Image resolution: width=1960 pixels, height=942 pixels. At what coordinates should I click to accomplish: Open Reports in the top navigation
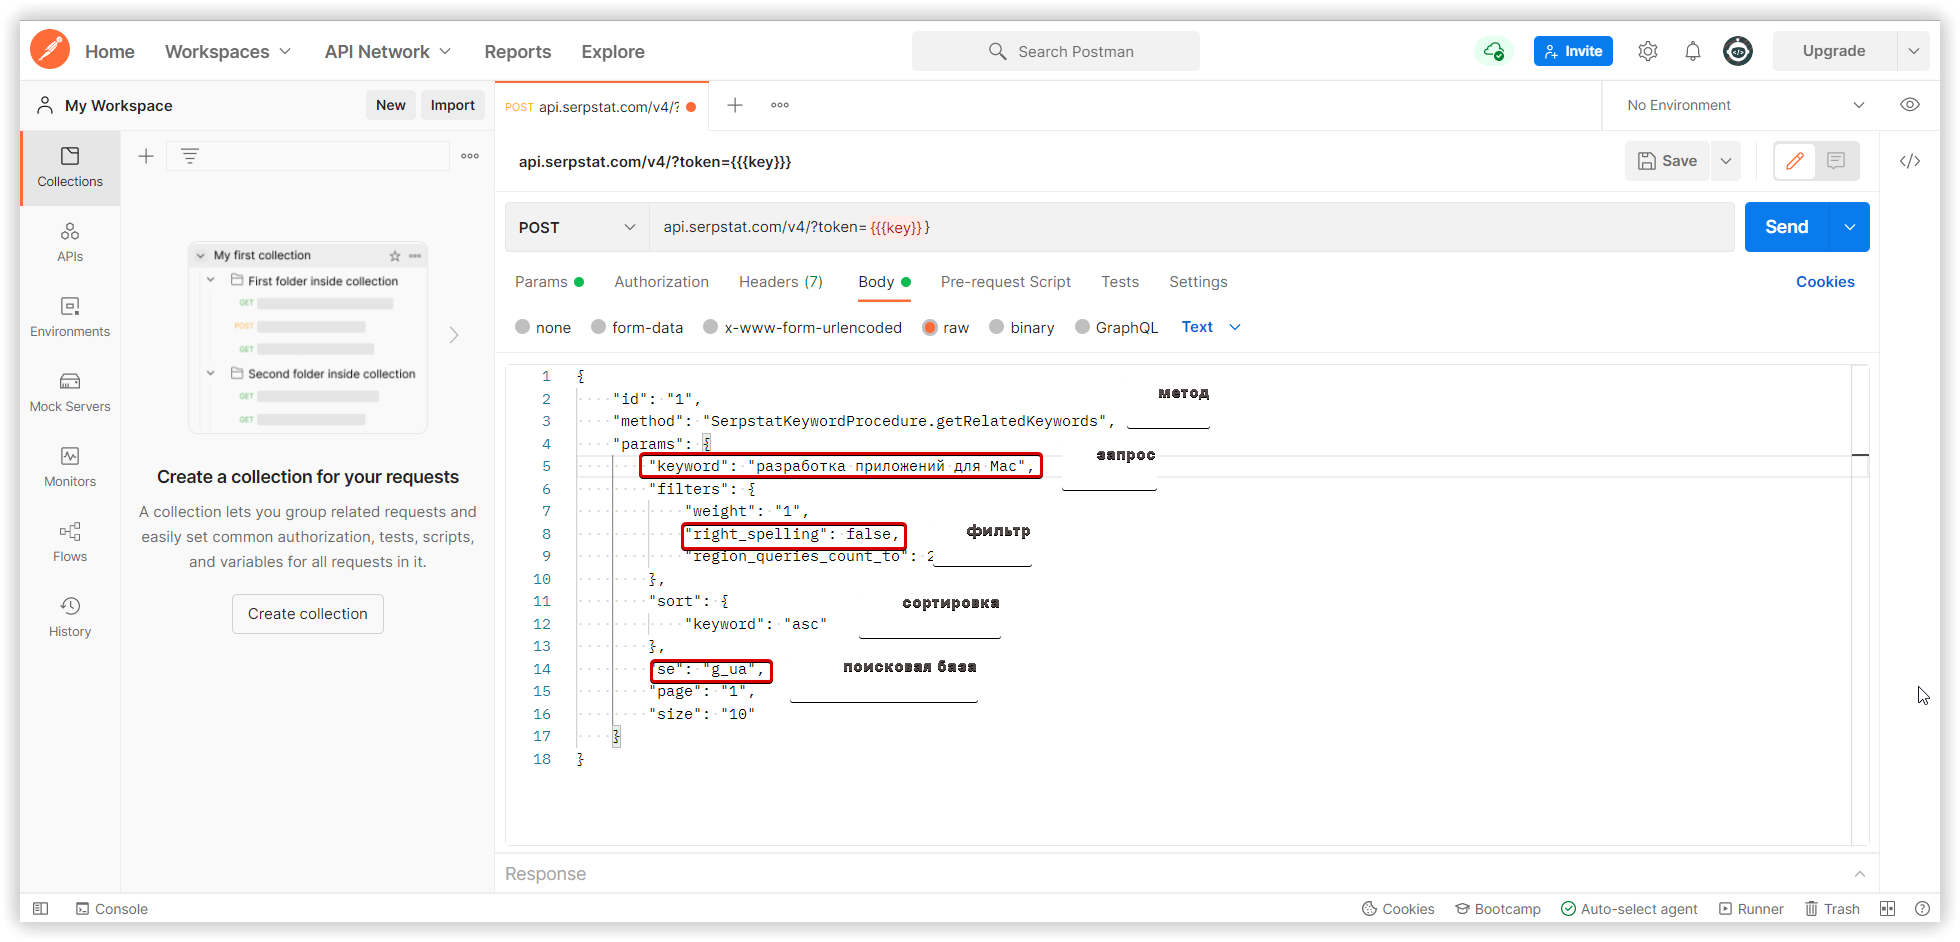click(518, 51)
